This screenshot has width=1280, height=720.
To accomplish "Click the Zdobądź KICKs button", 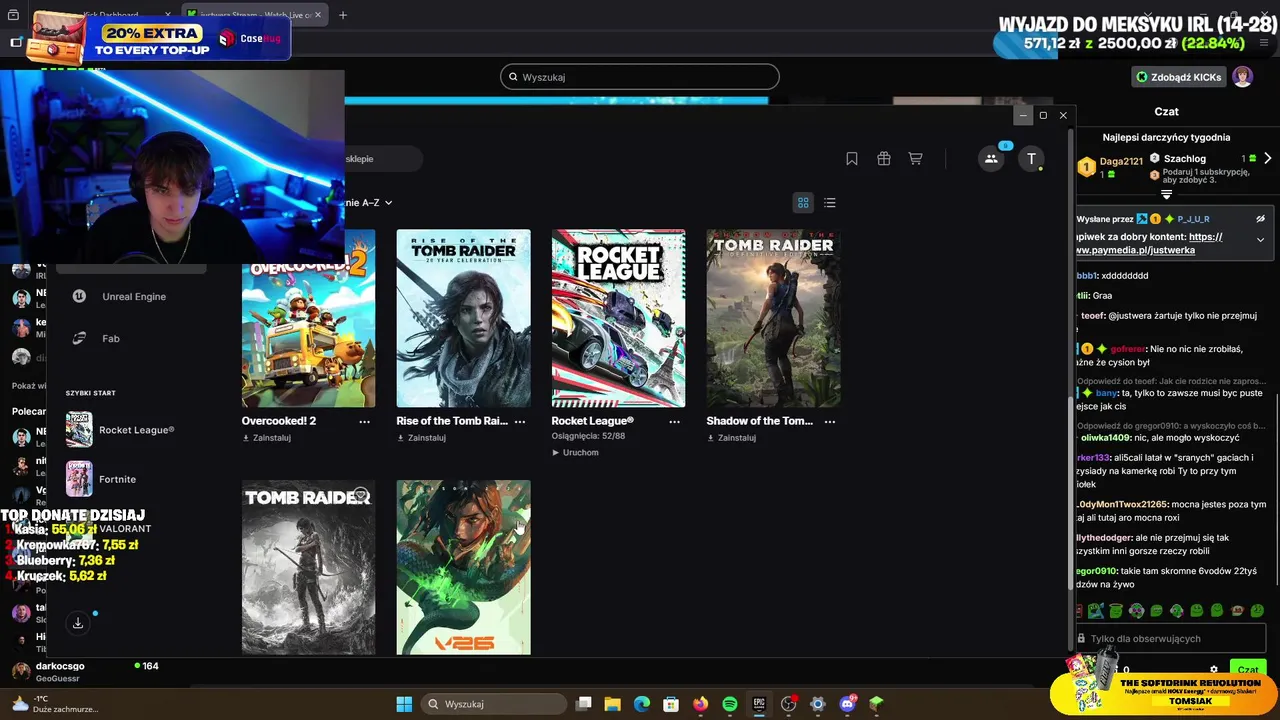I will 1178,77.
